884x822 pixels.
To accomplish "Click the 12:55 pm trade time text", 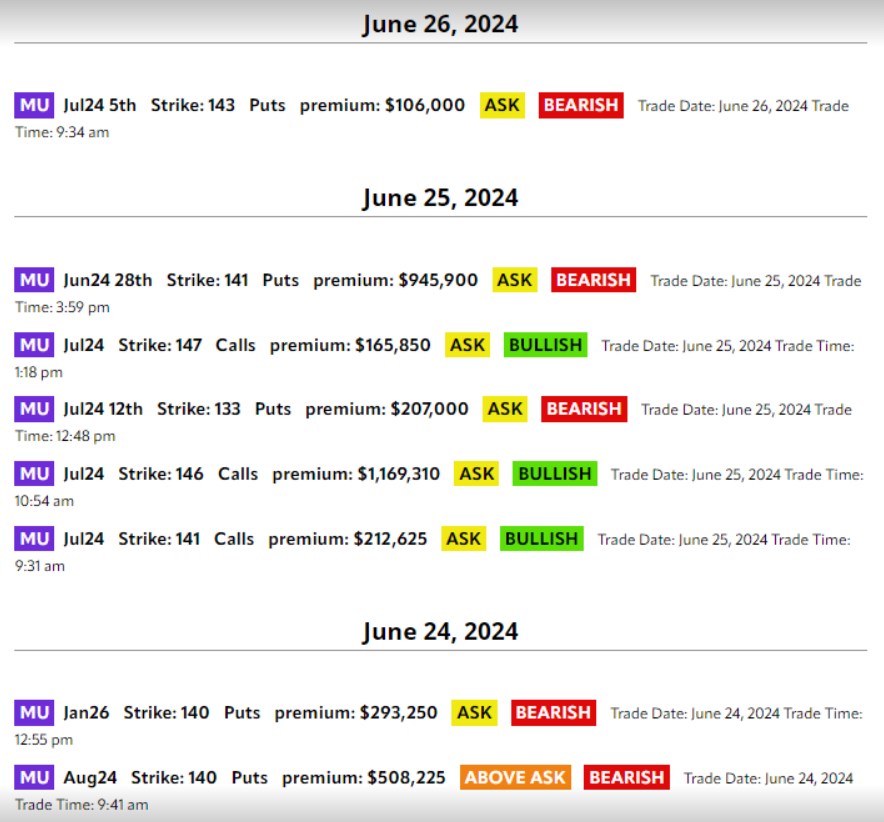I will coord(43,740).
